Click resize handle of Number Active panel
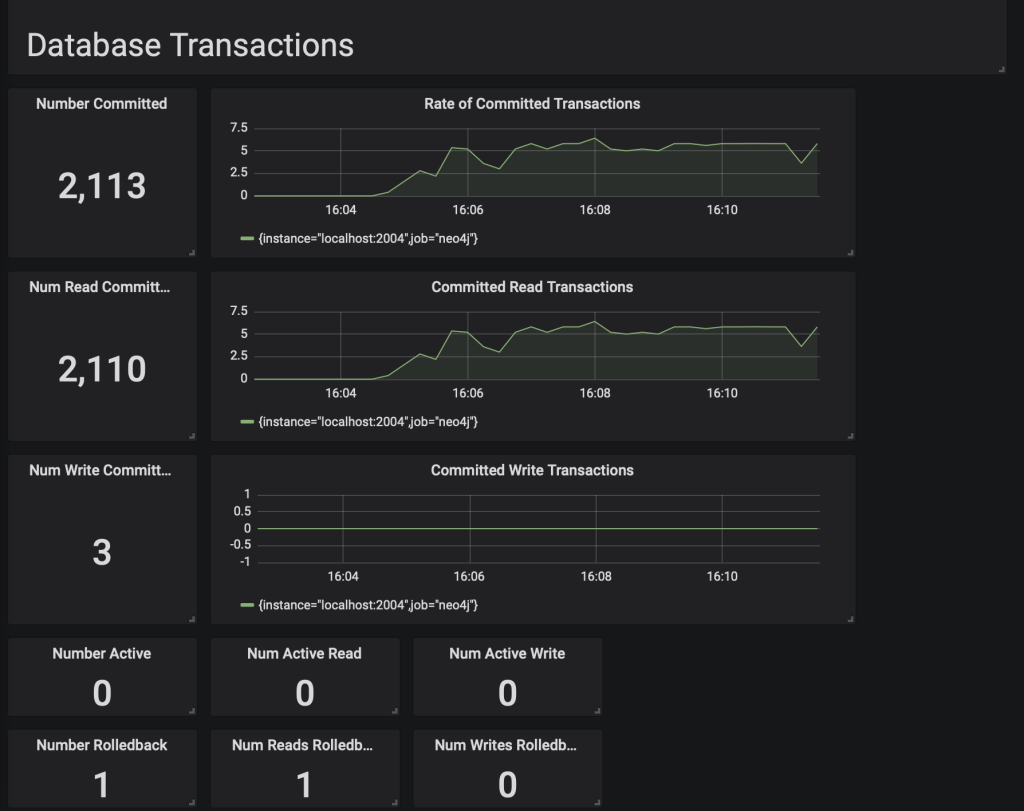The height and width of the screenshot is (811, 1024). point(192,711)
